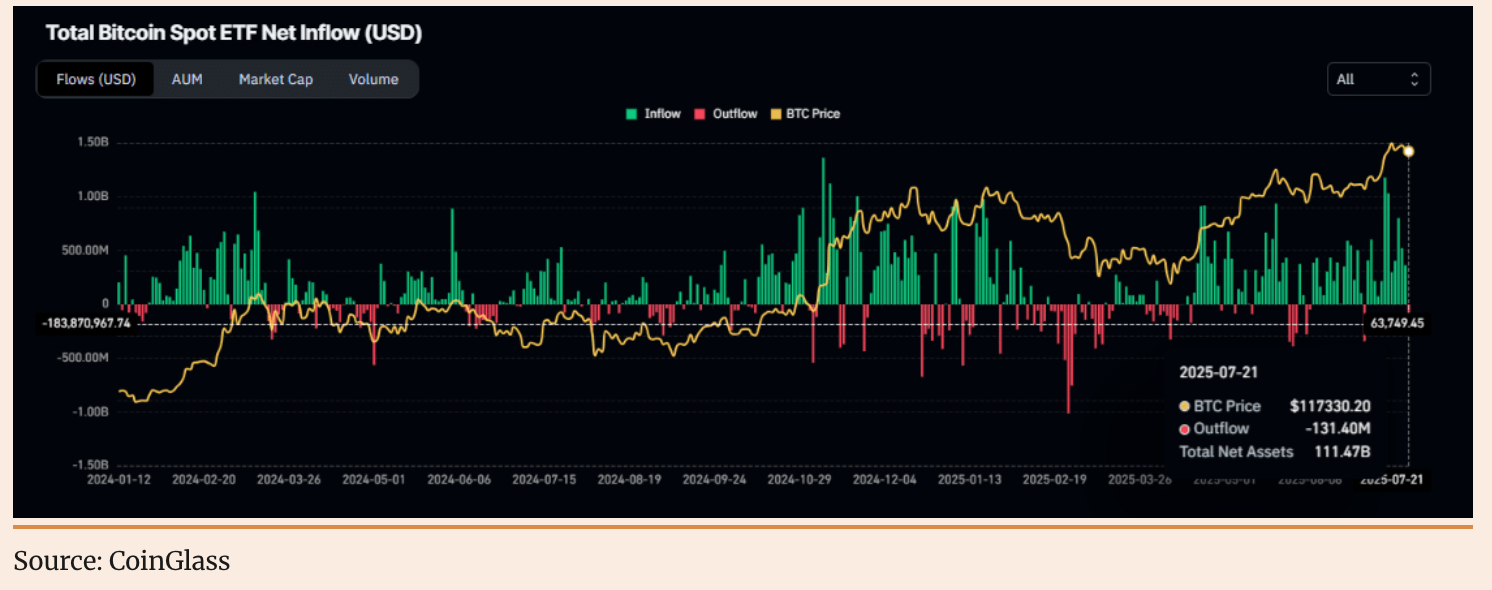Switch to the Volume tab
1492x590 pixels.
pyautogui.click(x=373, y=79)
